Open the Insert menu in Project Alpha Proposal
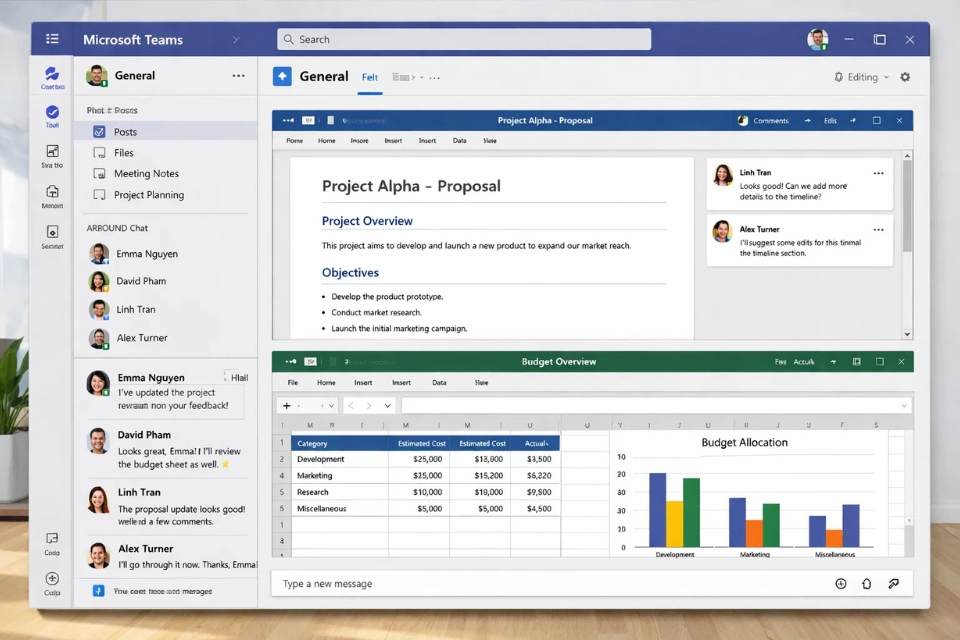960x640 pixels. tap(359, 140)
